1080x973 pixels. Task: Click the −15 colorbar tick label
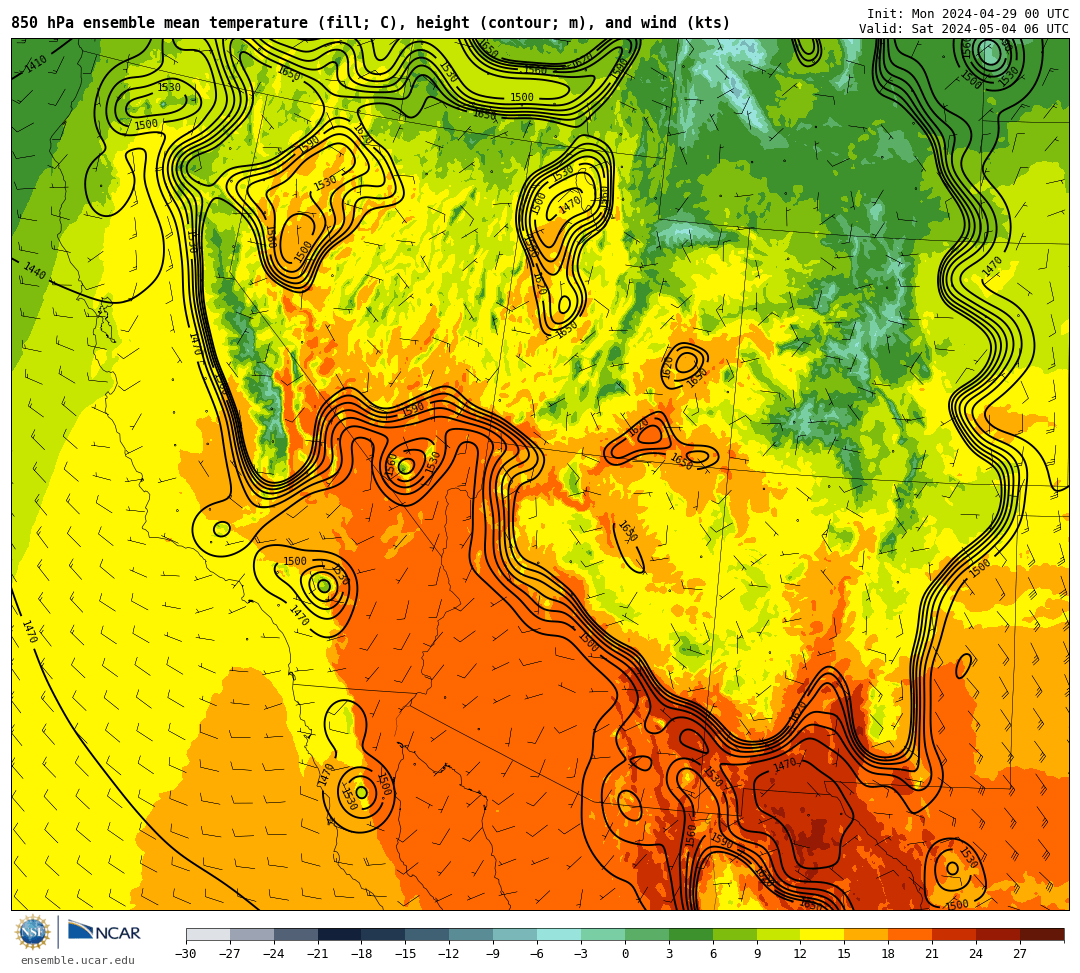pyautogui.click(x=406, y=954)
